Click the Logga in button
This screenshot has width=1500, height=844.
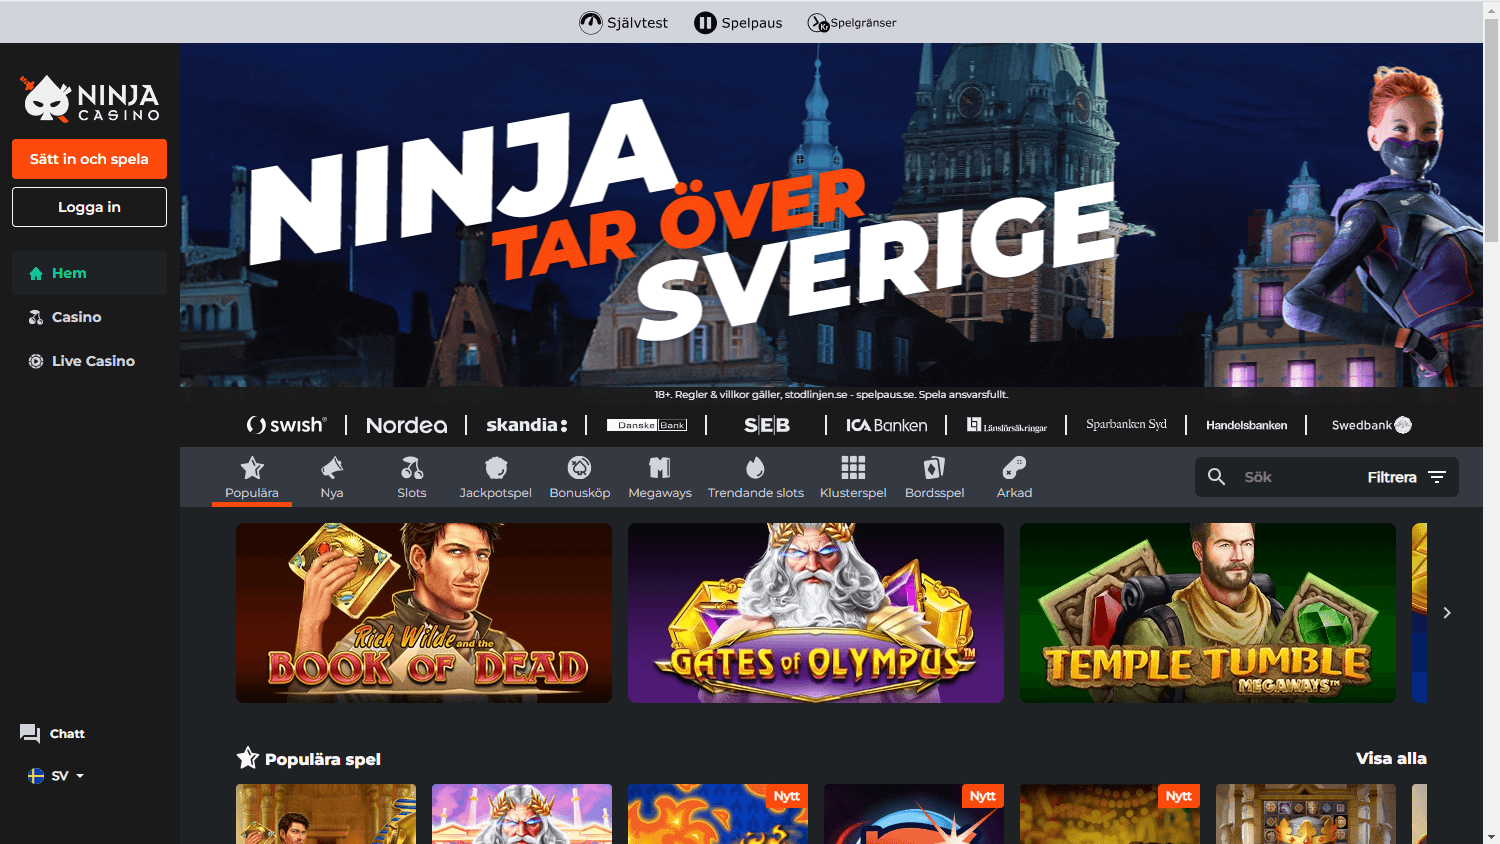[90, 207]
